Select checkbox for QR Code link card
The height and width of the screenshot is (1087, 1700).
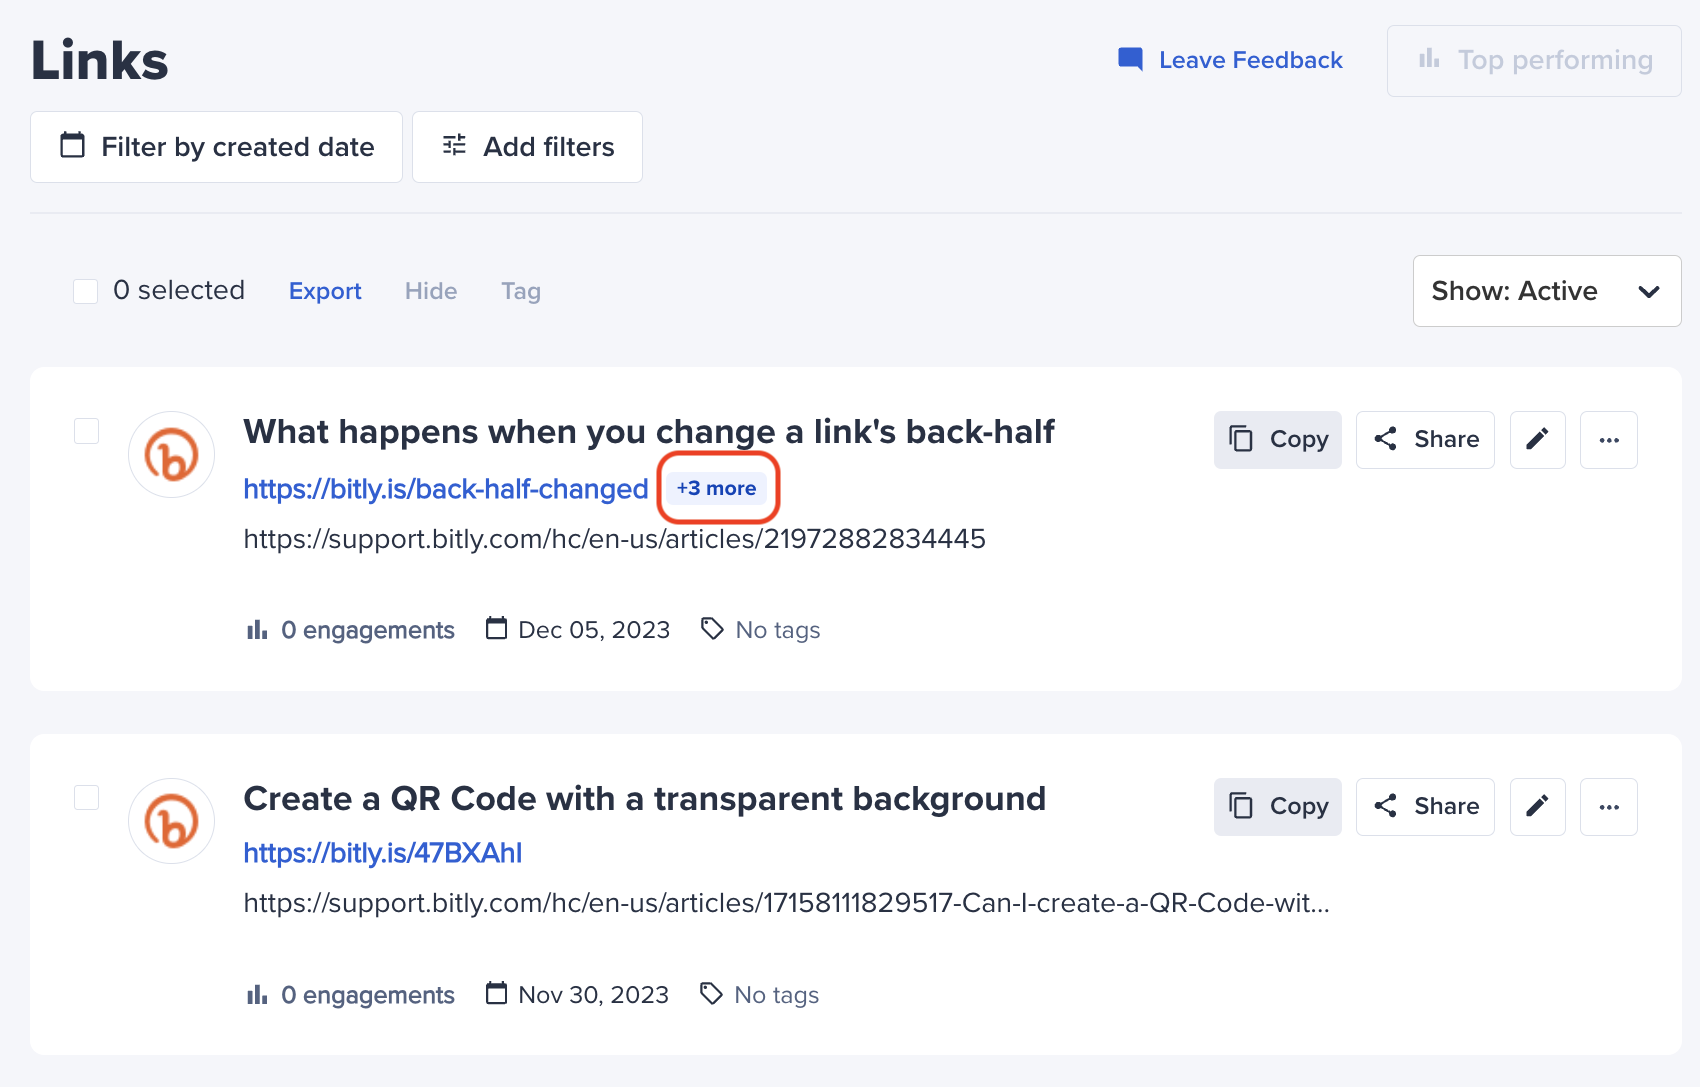87,797
